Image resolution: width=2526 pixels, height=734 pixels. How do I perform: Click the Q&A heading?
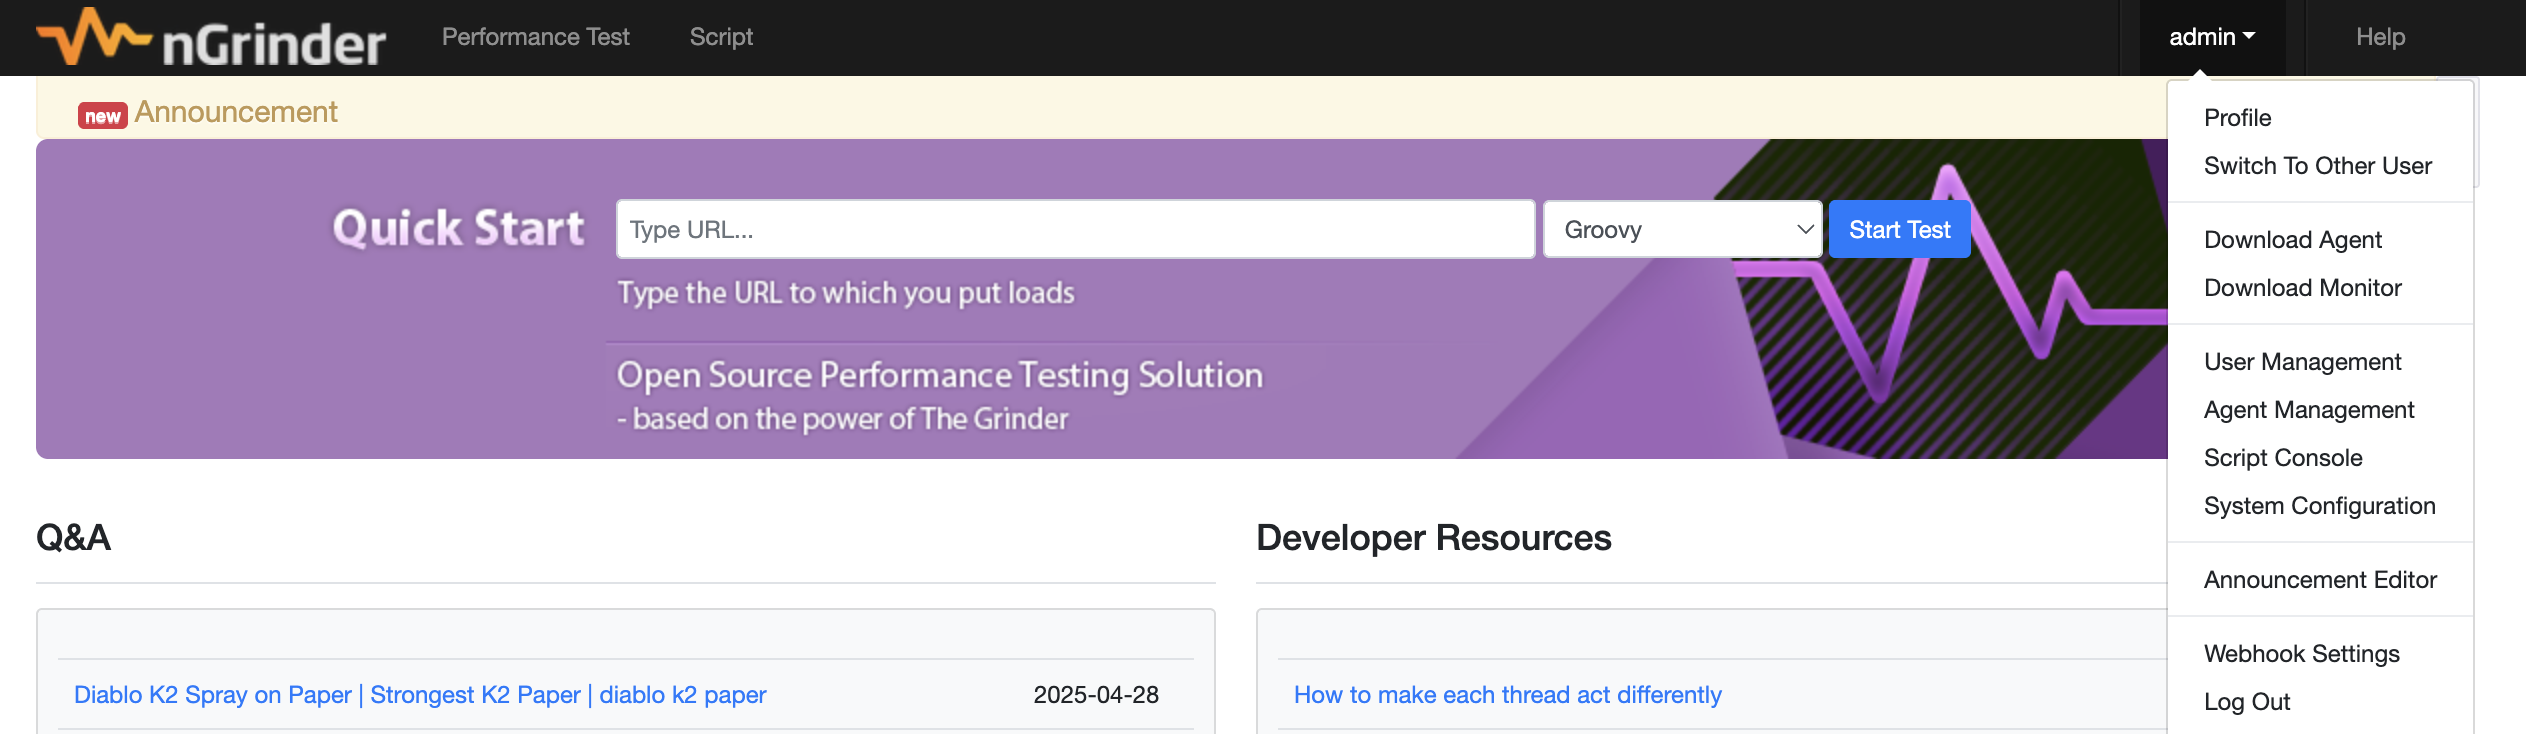click(x=73, y=538)
